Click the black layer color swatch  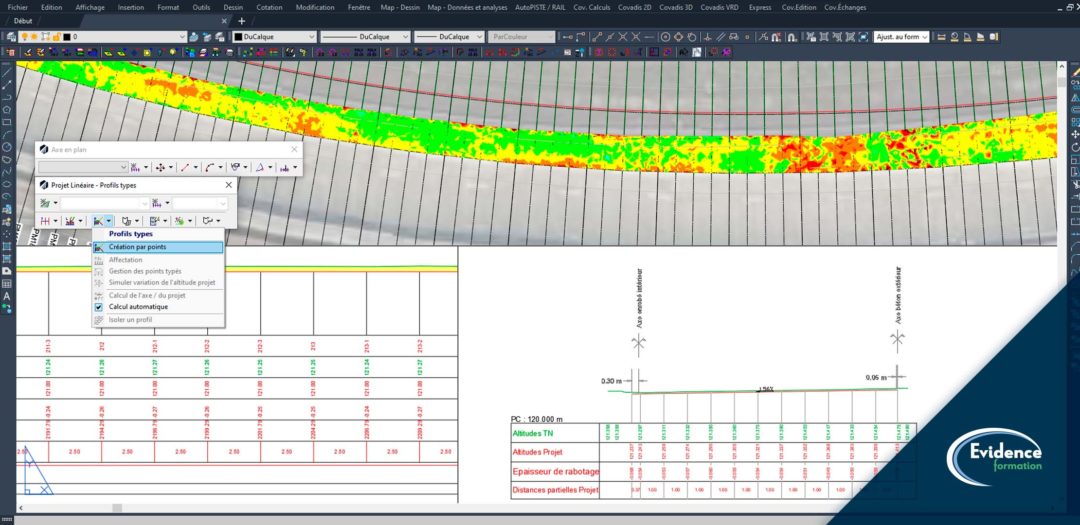click(x=67, y=37)
